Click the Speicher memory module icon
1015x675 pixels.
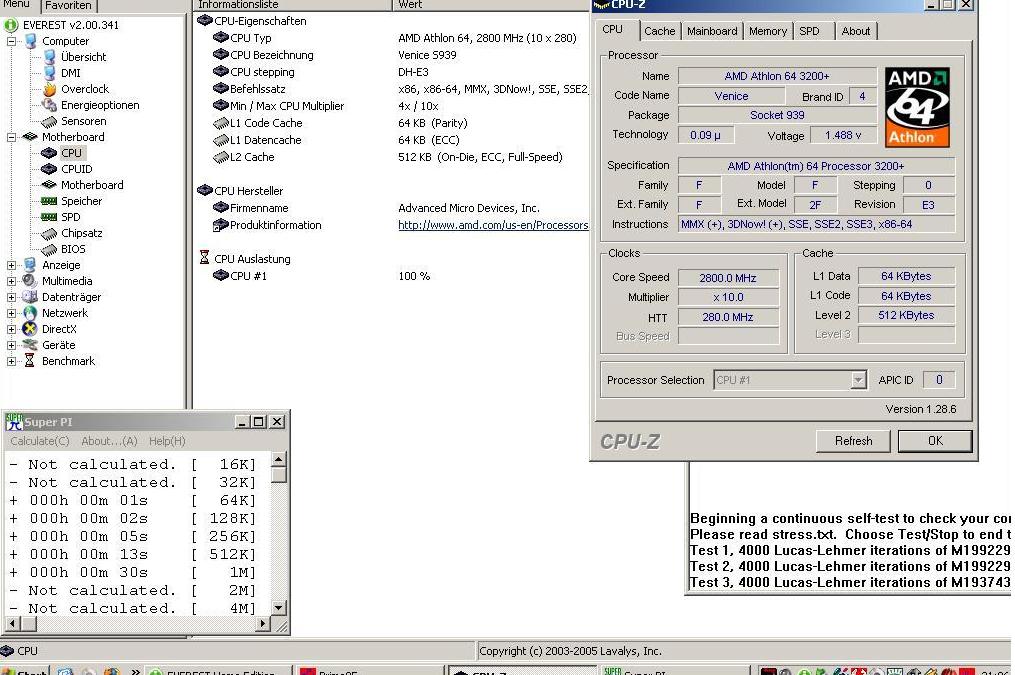pyautogui.click(x=49, y=201)
